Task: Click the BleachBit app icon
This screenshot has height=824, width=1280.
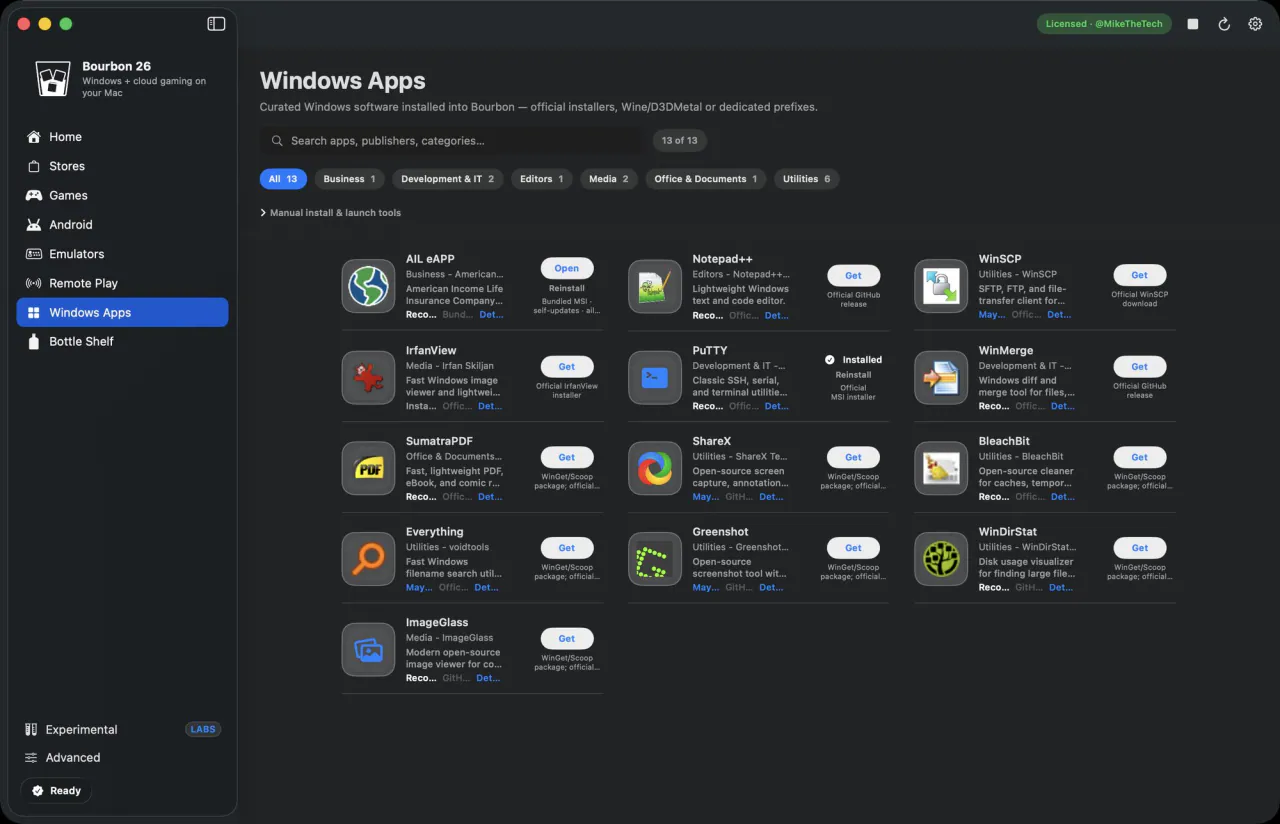Action: [941, 468]
